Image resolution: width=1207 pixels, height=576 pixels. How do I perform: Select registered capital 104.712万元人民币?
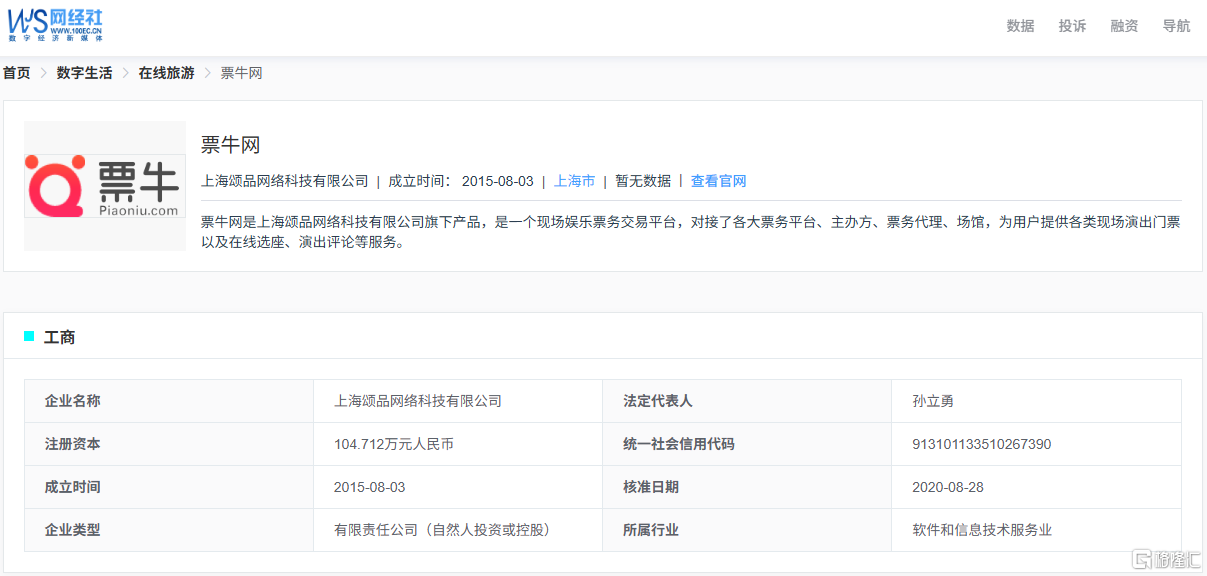click(x=394, y=444)
